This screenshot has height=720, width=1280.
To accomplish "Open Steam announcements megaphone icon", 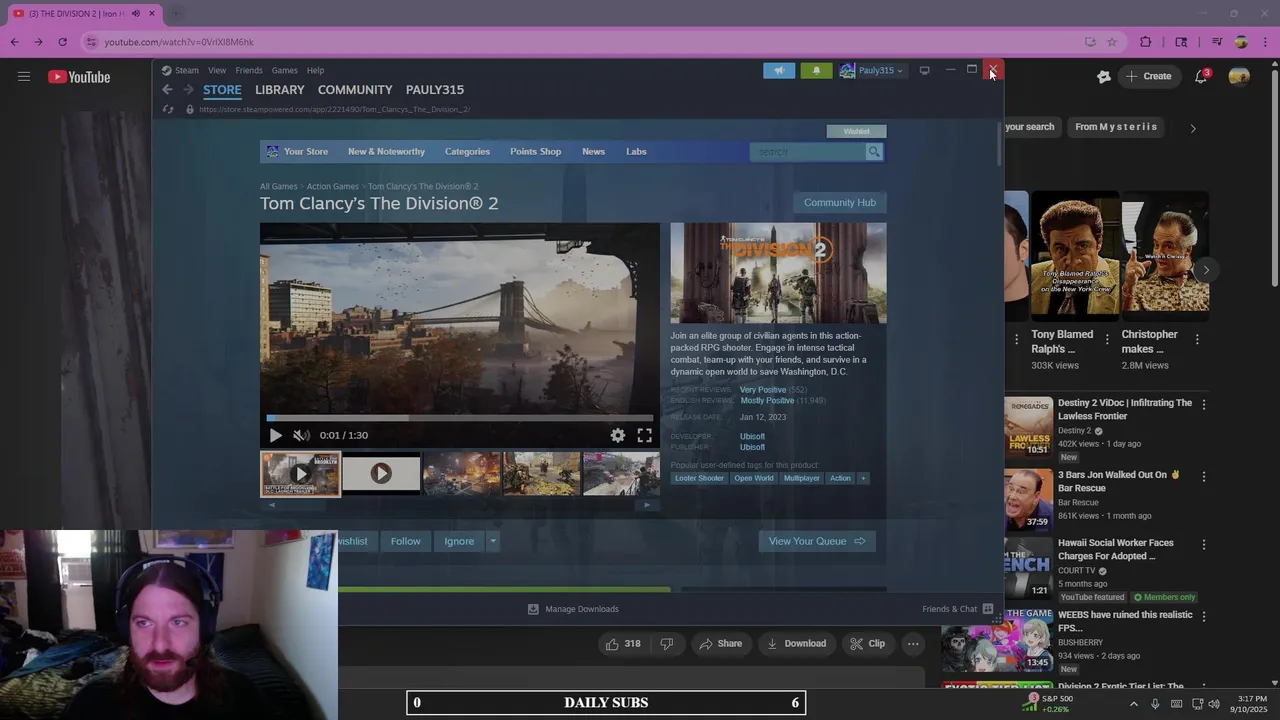I will pos(779,70).
